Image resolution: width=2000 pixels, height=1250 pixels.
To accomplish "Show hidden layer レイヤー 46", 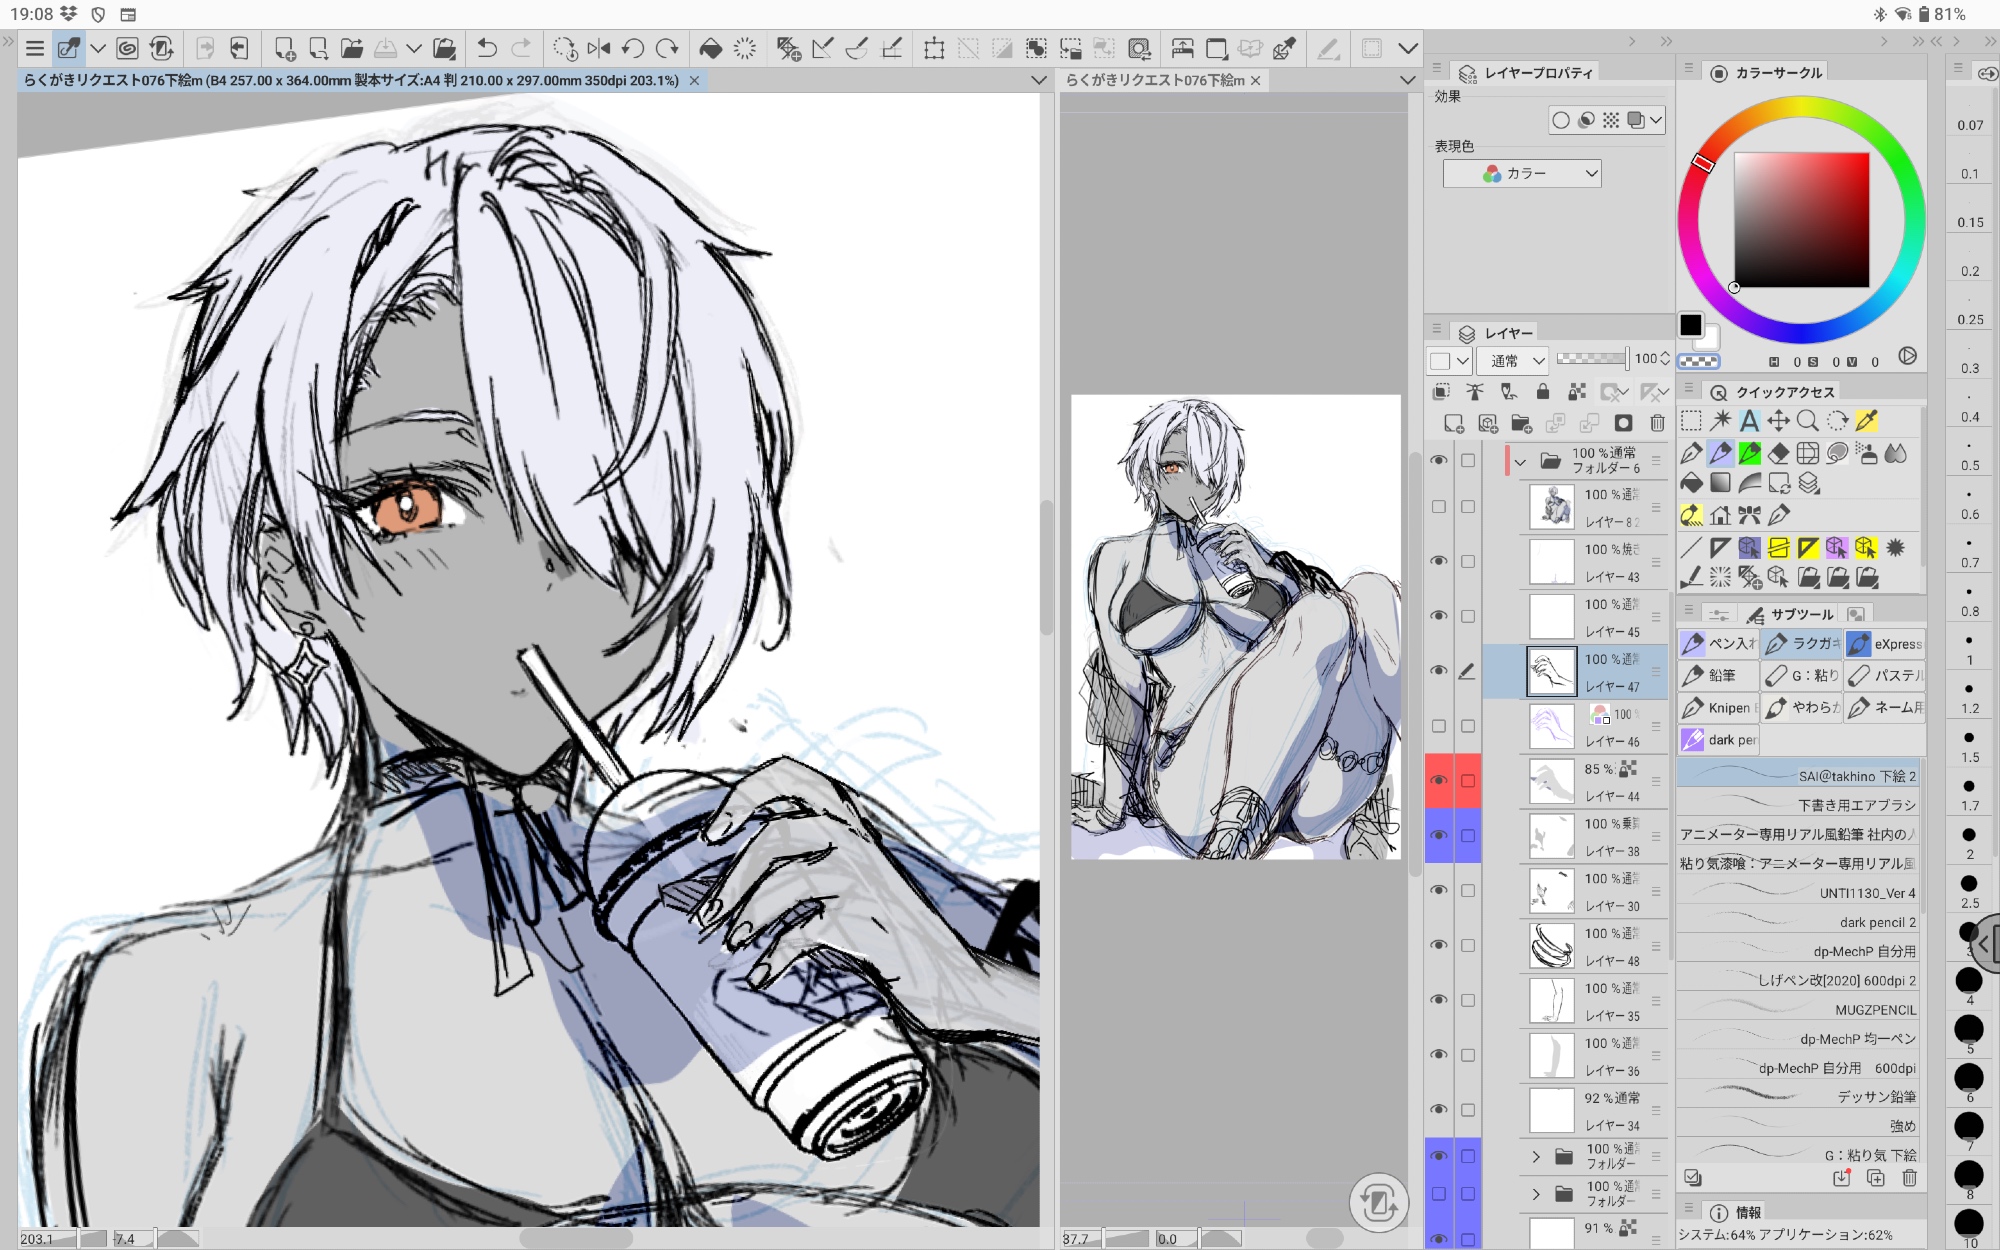I will [x=1438, y=726].
